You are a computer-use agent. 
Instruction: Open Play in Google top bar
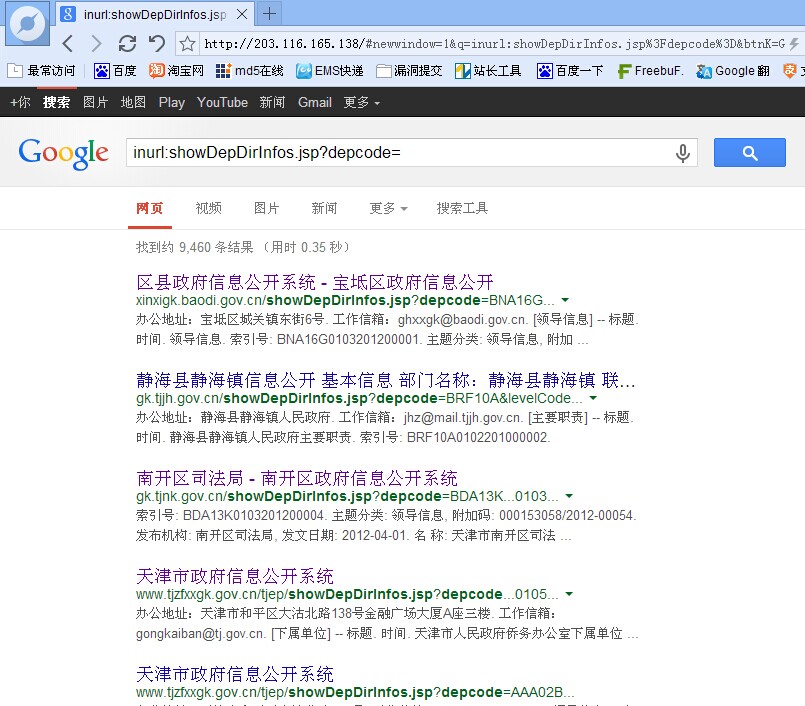click(171, 102)
